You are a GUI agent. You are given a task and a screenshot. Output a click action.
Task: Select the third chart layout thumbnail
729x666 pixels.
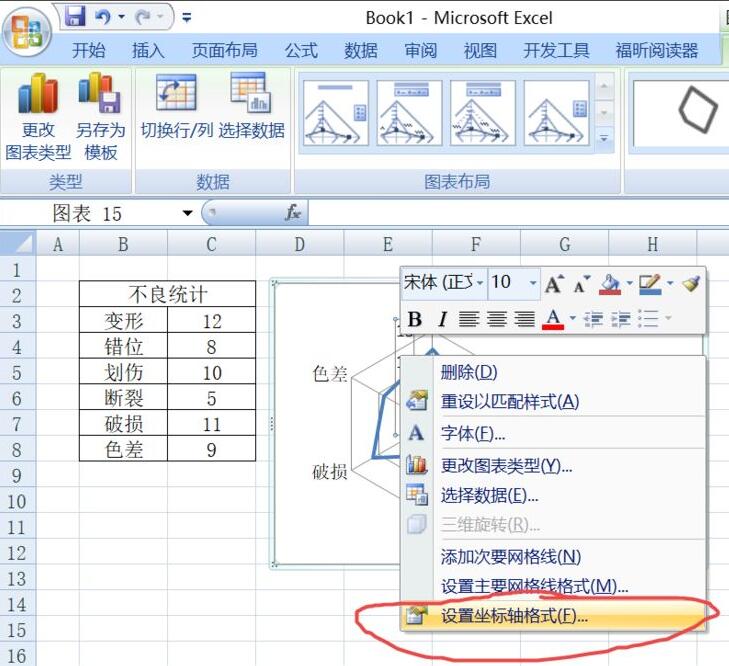tap(483, 113)
